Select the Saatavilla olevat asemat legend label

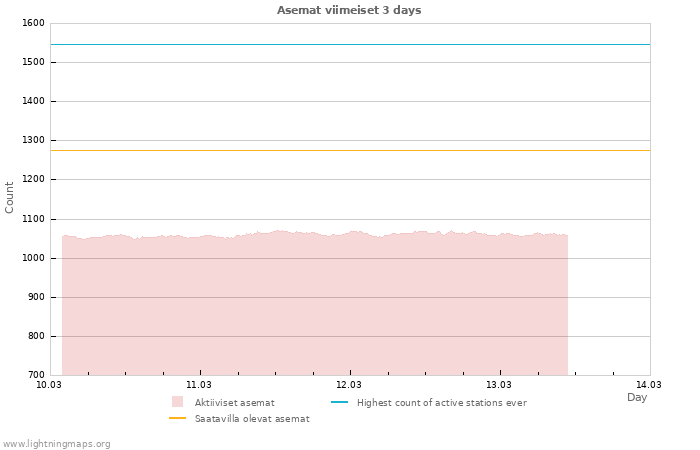(x=252, y=418)
